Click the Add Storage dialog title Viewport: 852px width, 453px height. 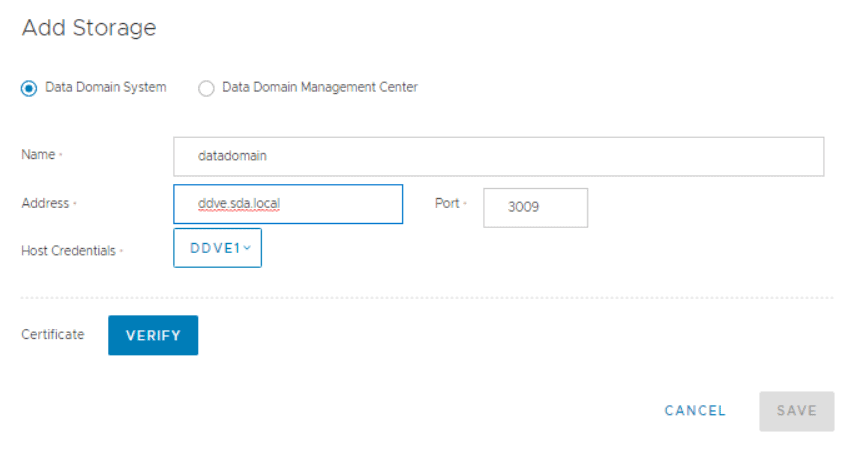tap(89, 28)
